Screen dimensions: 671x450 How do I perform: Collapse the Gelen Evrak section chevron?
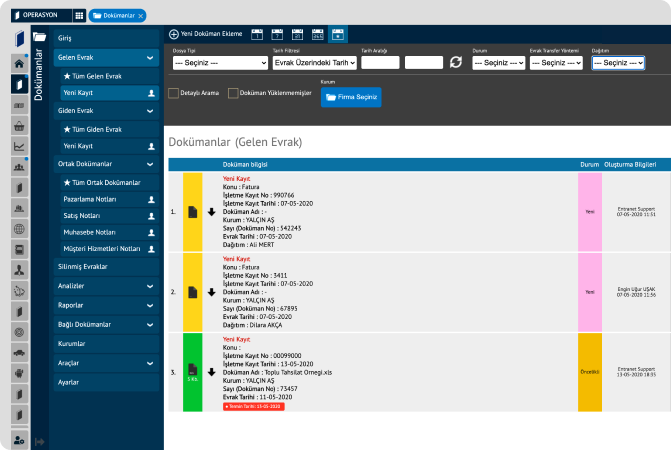[x=150, y=58]
